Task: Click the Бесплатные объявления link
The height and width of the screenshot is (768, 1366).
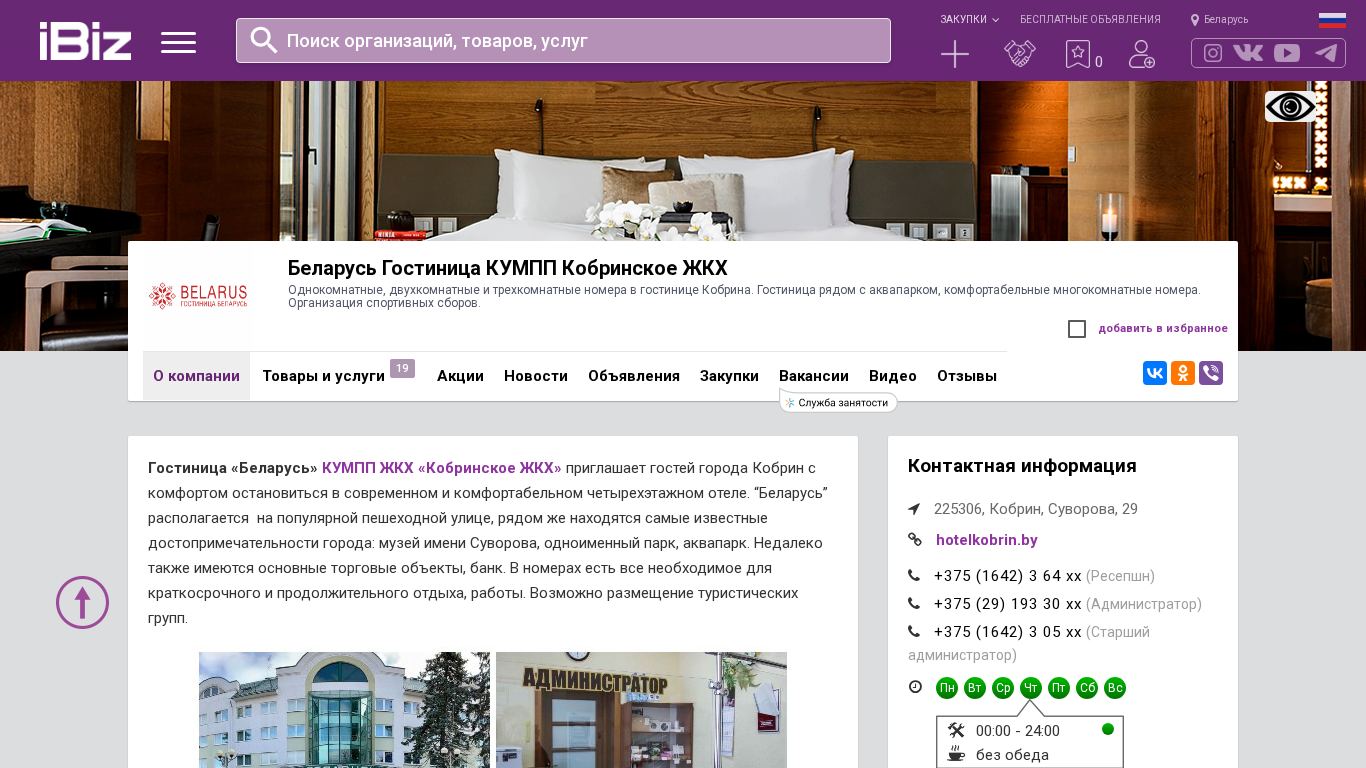Action: coord(1090,20)
